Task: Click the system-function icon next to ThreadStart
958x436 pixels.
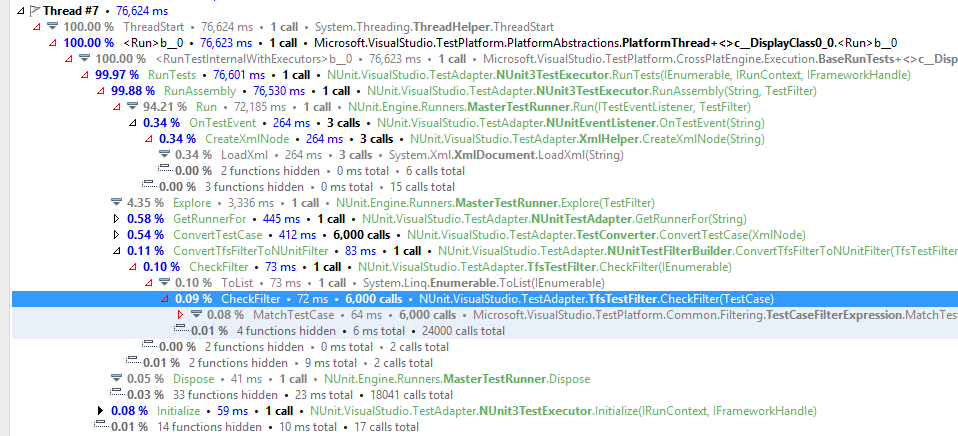Action: tap(53, 26)
